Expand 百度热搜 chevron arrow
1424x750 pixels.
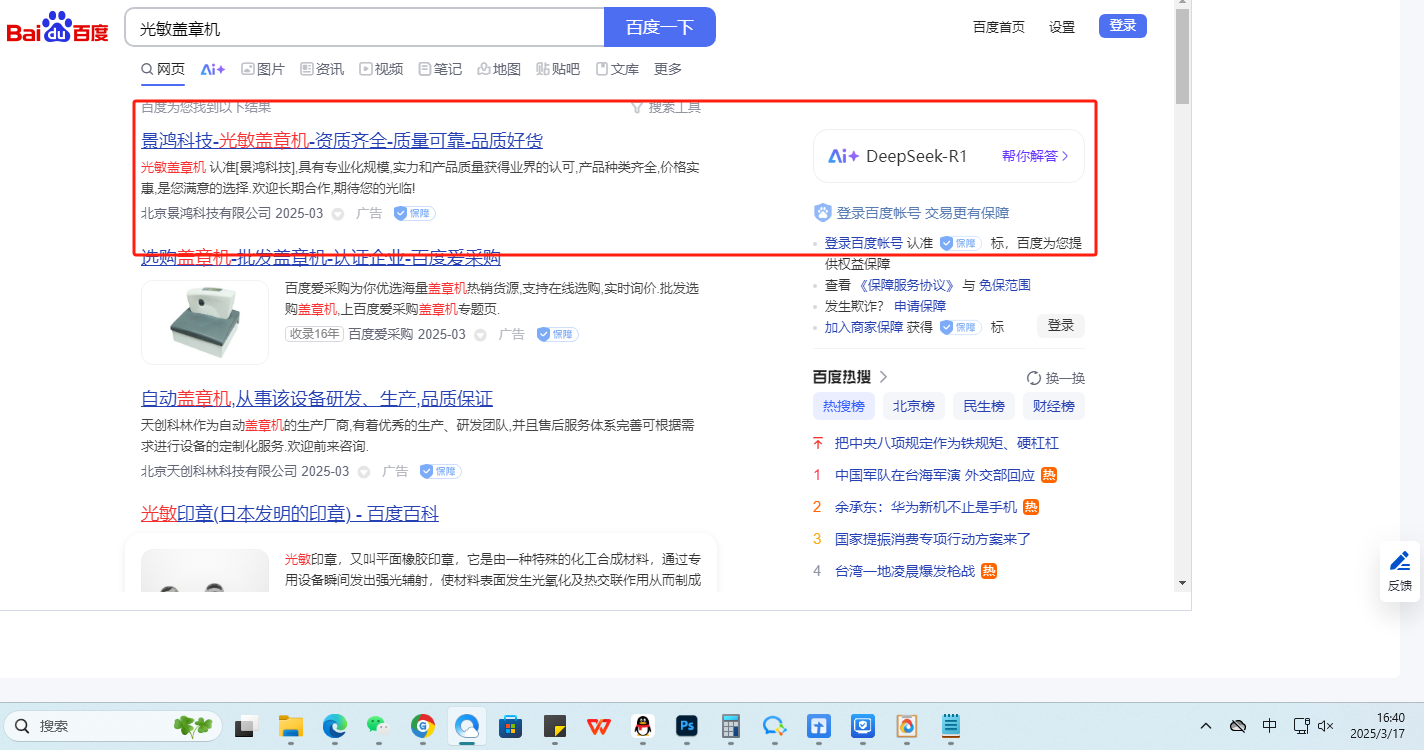883,377
